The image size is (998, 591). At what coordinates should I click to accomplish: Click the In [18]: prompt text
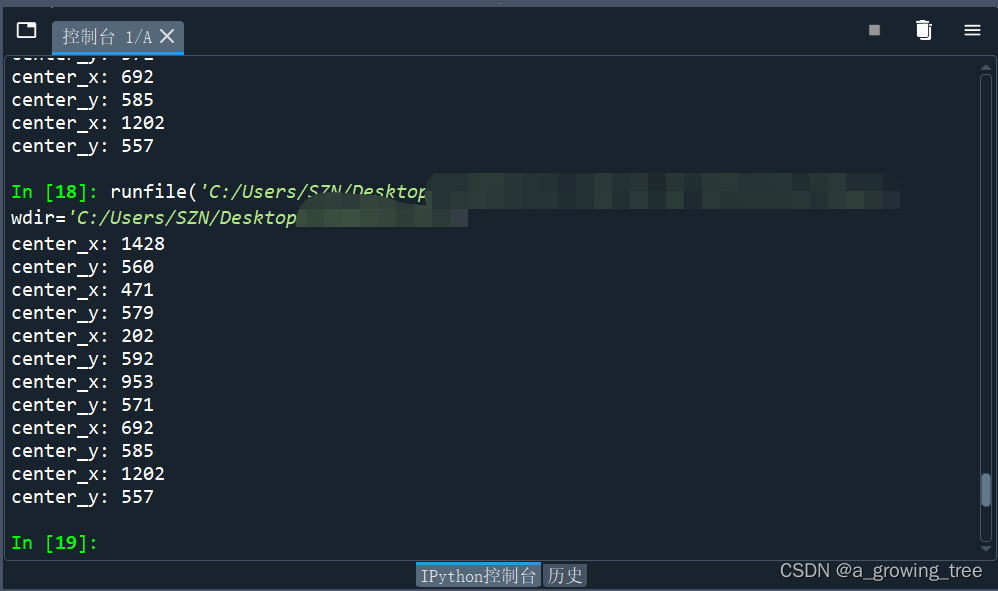tap(55, 191)
